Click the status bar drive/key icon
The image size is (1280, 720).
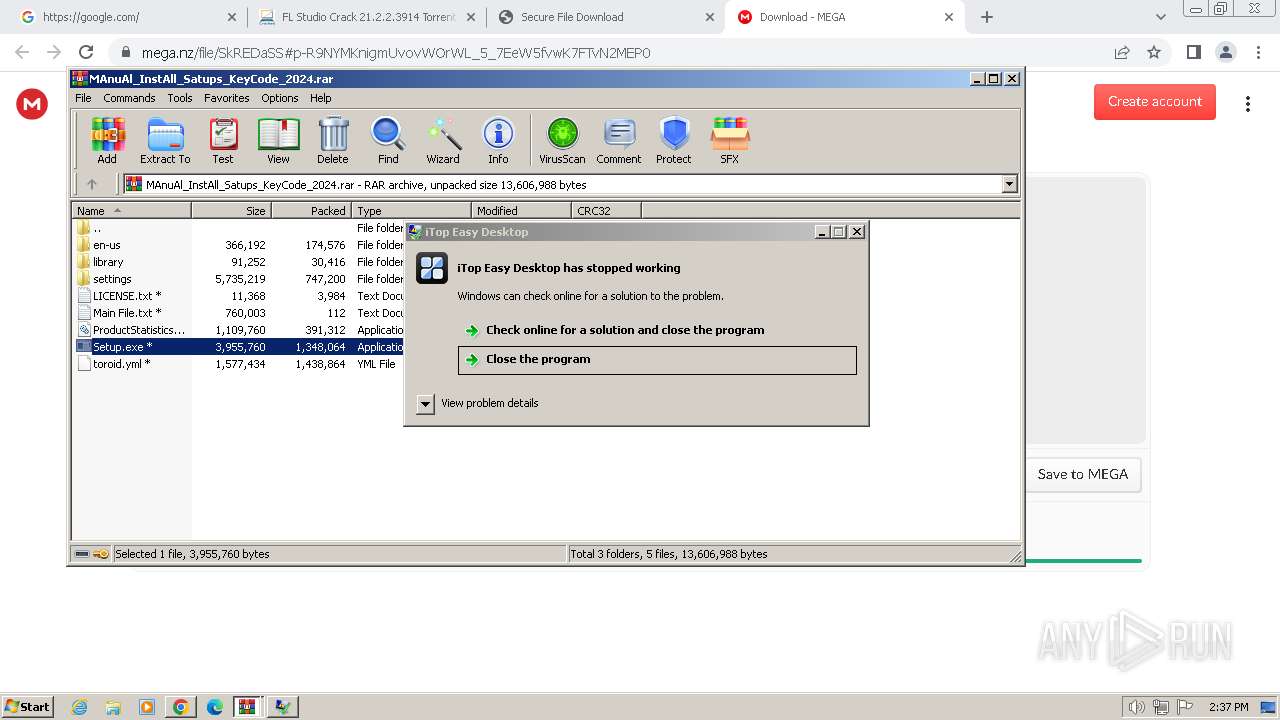pos(92,554)
